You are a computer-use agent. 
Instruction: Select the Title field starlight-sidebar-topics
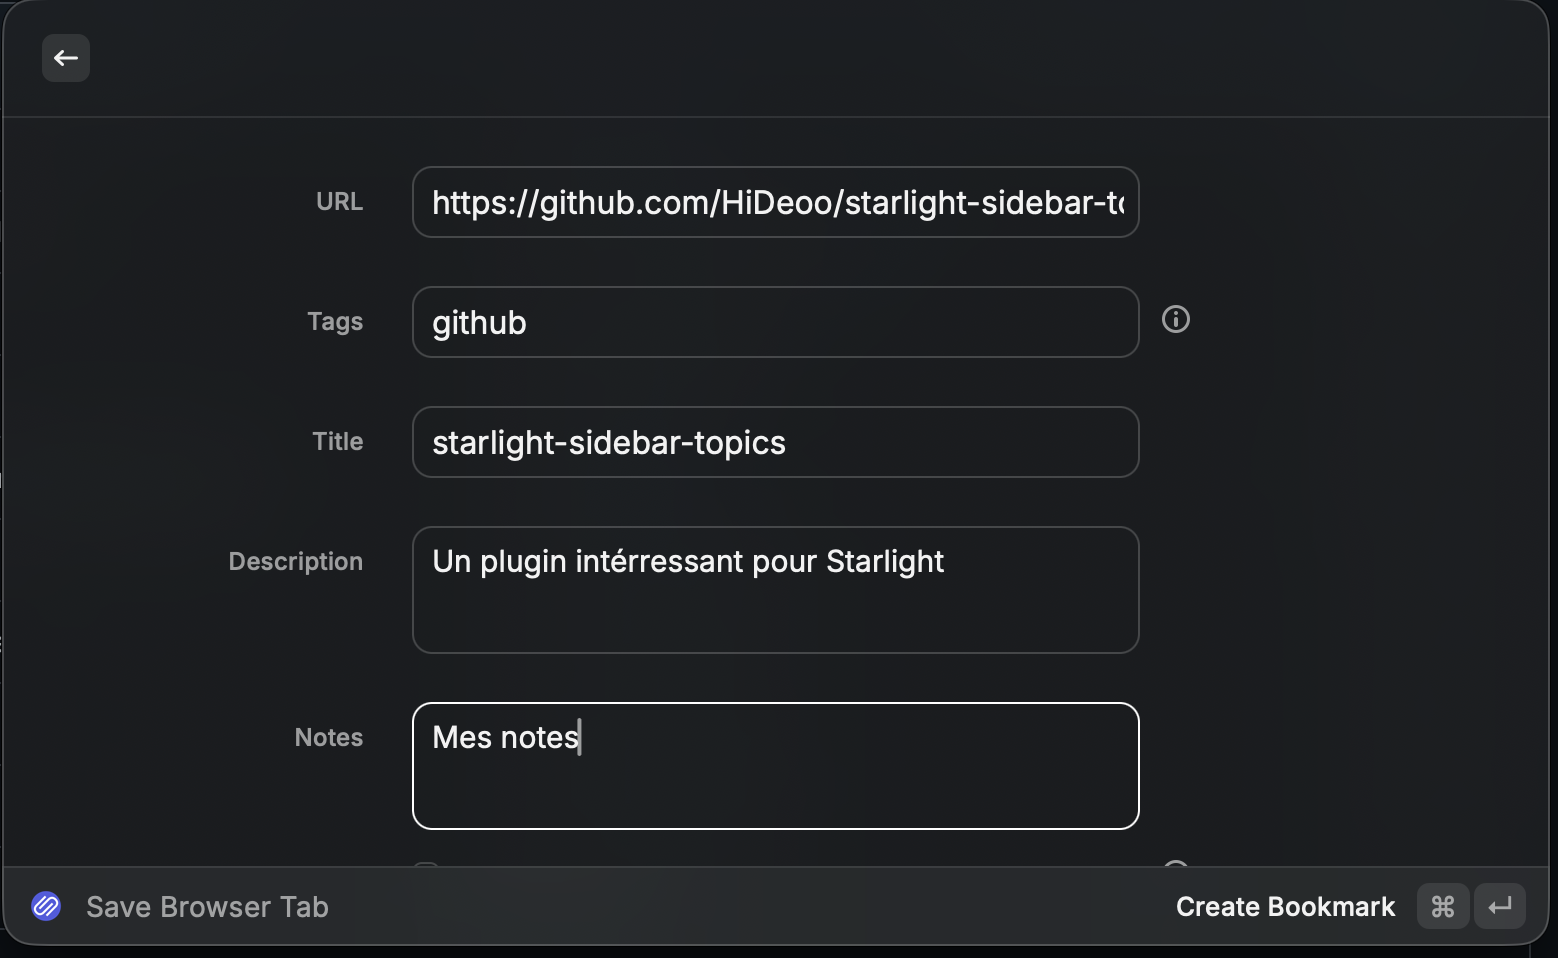(x=775, y=442)
